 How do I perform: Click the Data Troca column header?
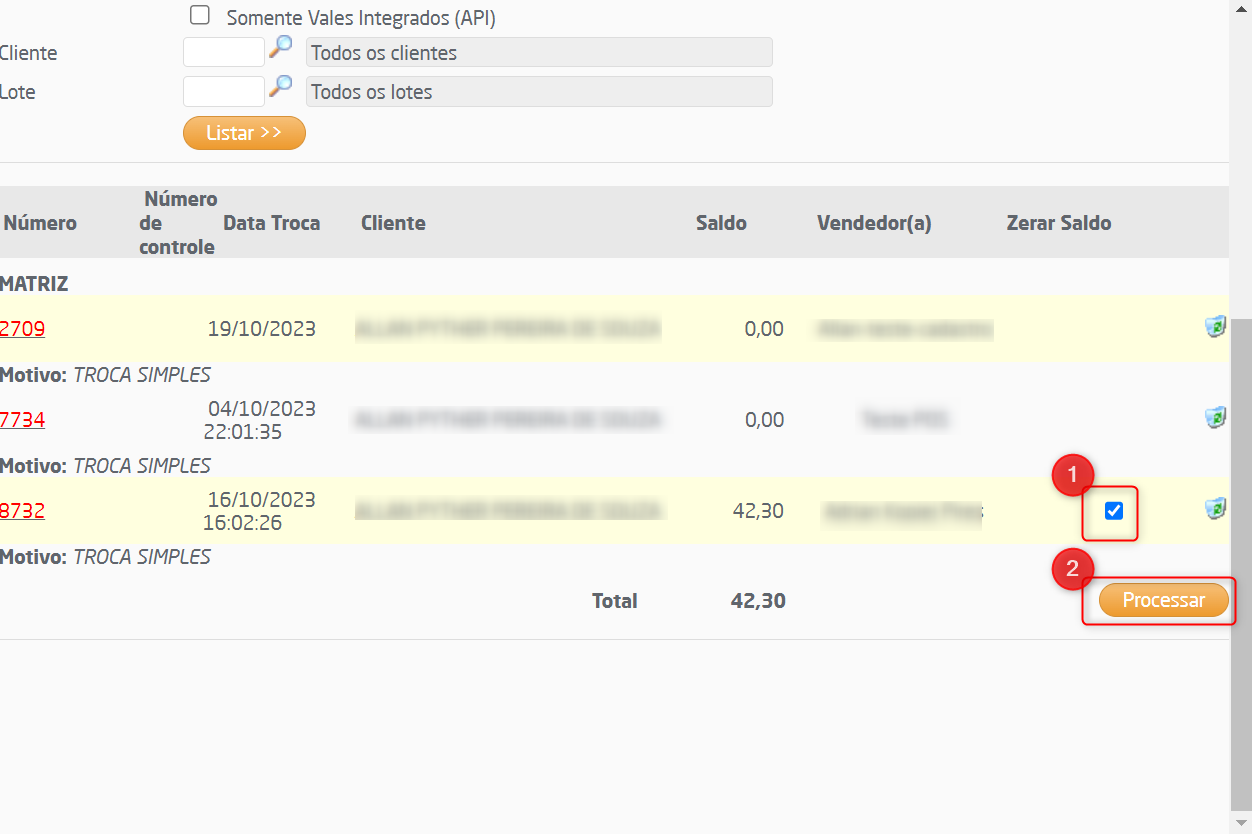click(272, 223)
